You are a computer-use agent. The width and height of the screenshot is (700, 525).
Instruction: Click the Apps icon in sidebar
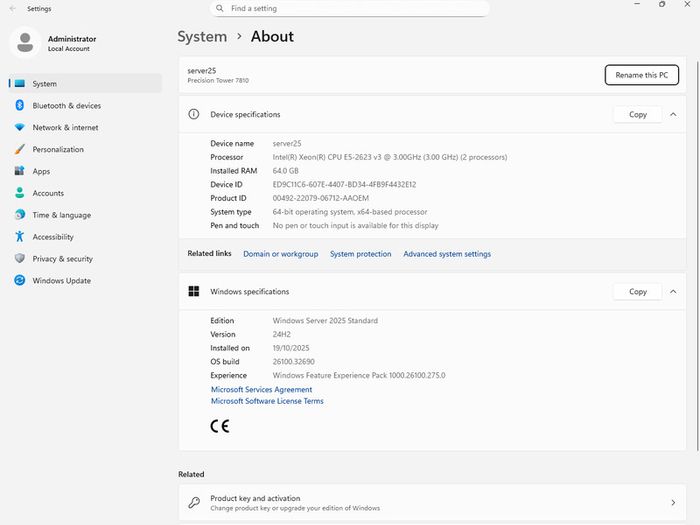tap(20, 171)
